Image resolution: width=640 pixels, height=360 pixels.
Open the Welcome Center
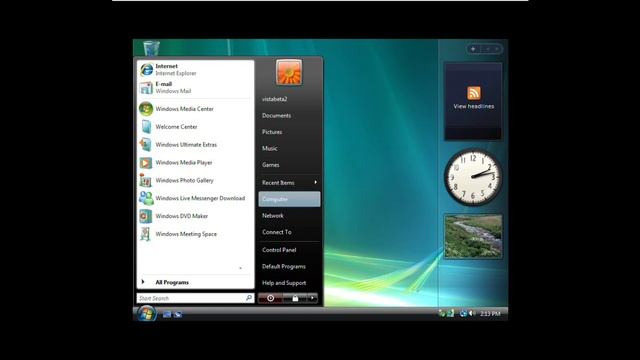195,127
